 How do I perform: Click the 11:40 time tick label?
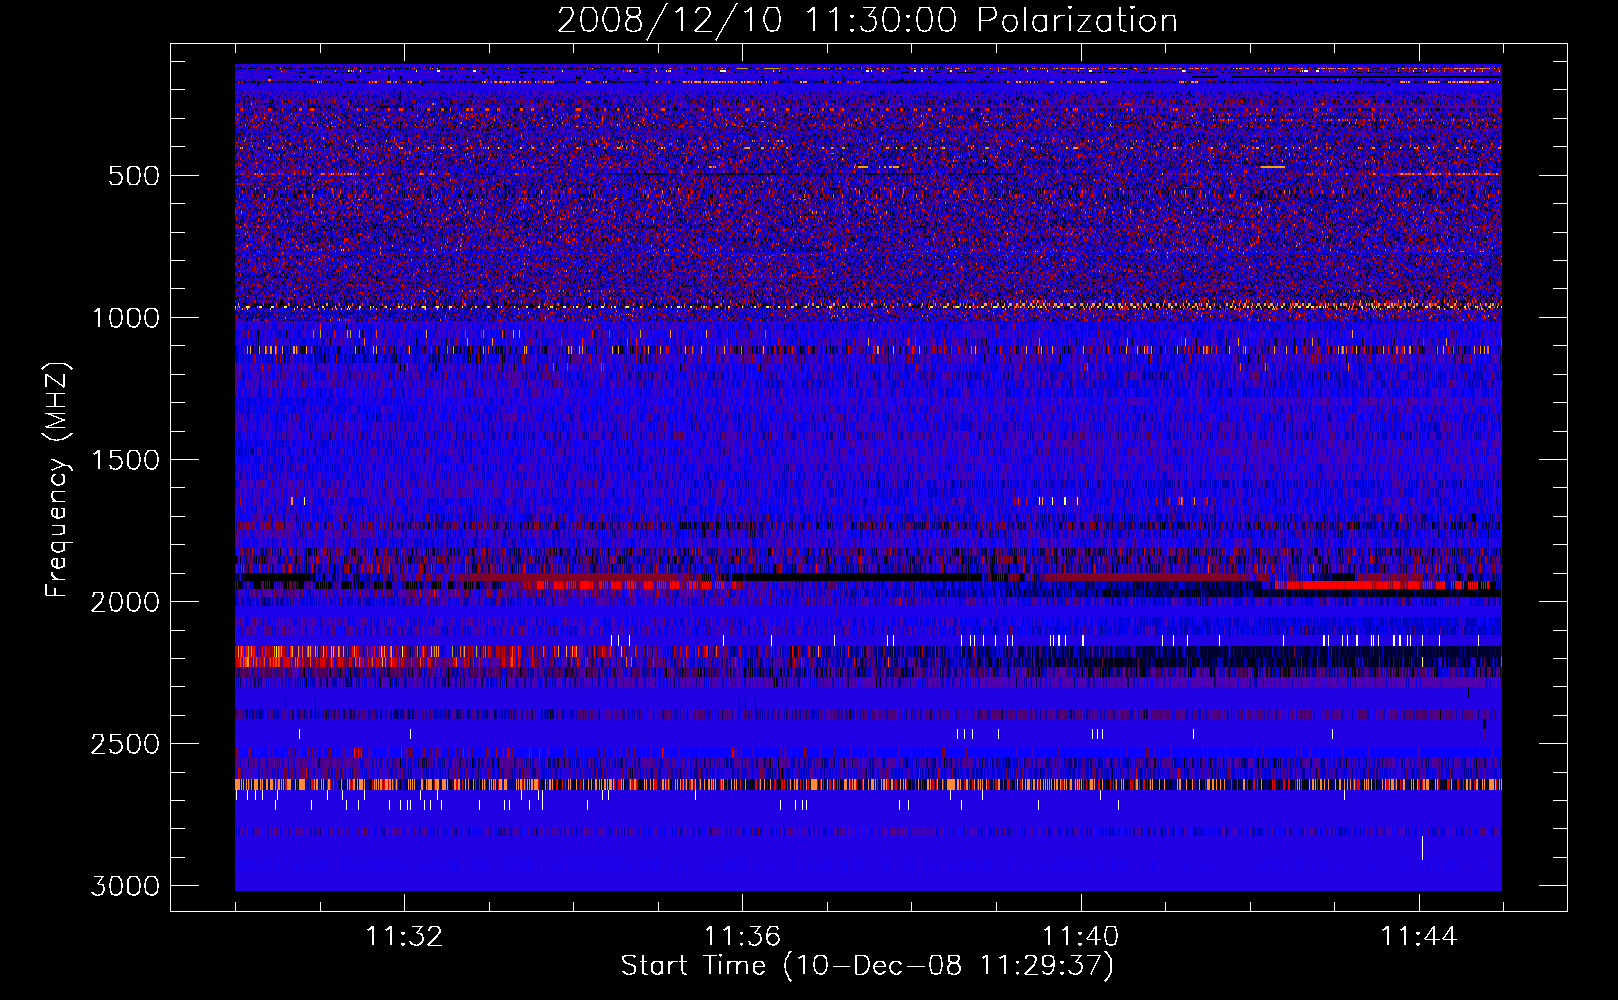click(1081, 937)
